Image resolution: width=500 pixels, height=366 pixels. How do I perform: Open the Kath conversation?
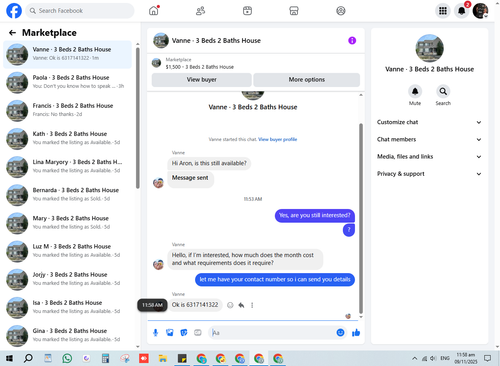tap(67, 139)
